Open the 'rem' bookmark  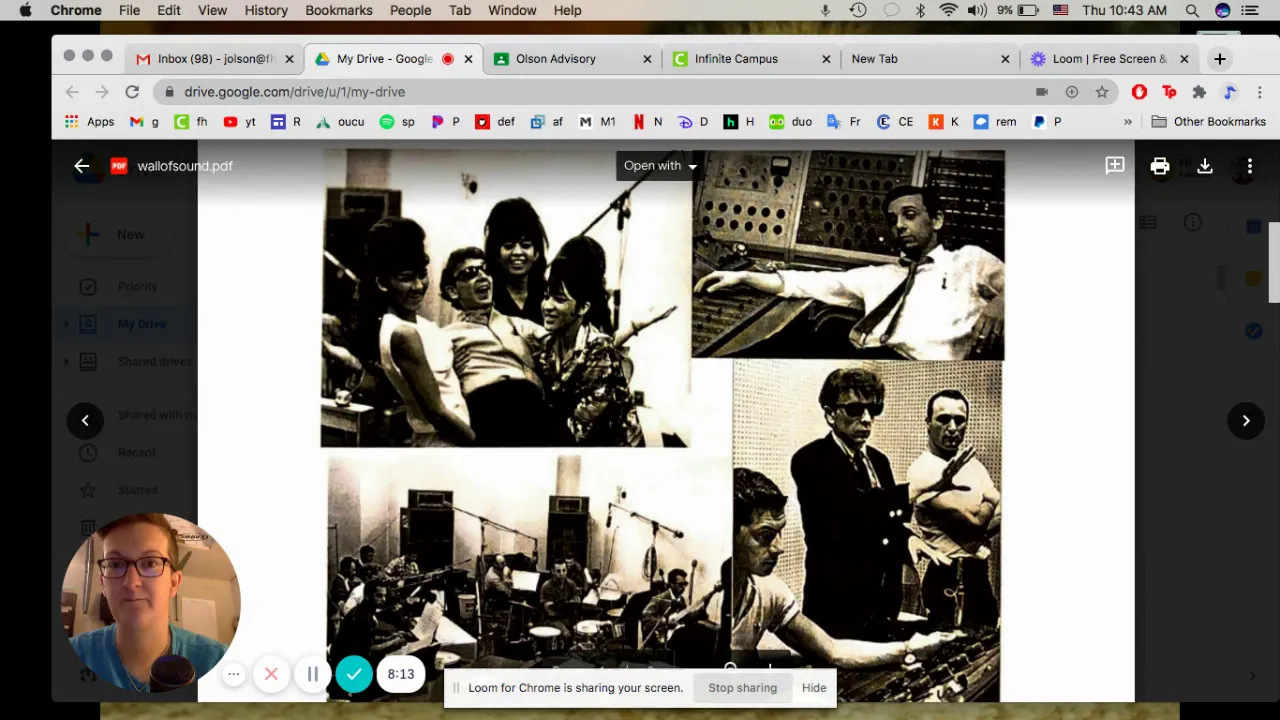click(x=995, y=122)
